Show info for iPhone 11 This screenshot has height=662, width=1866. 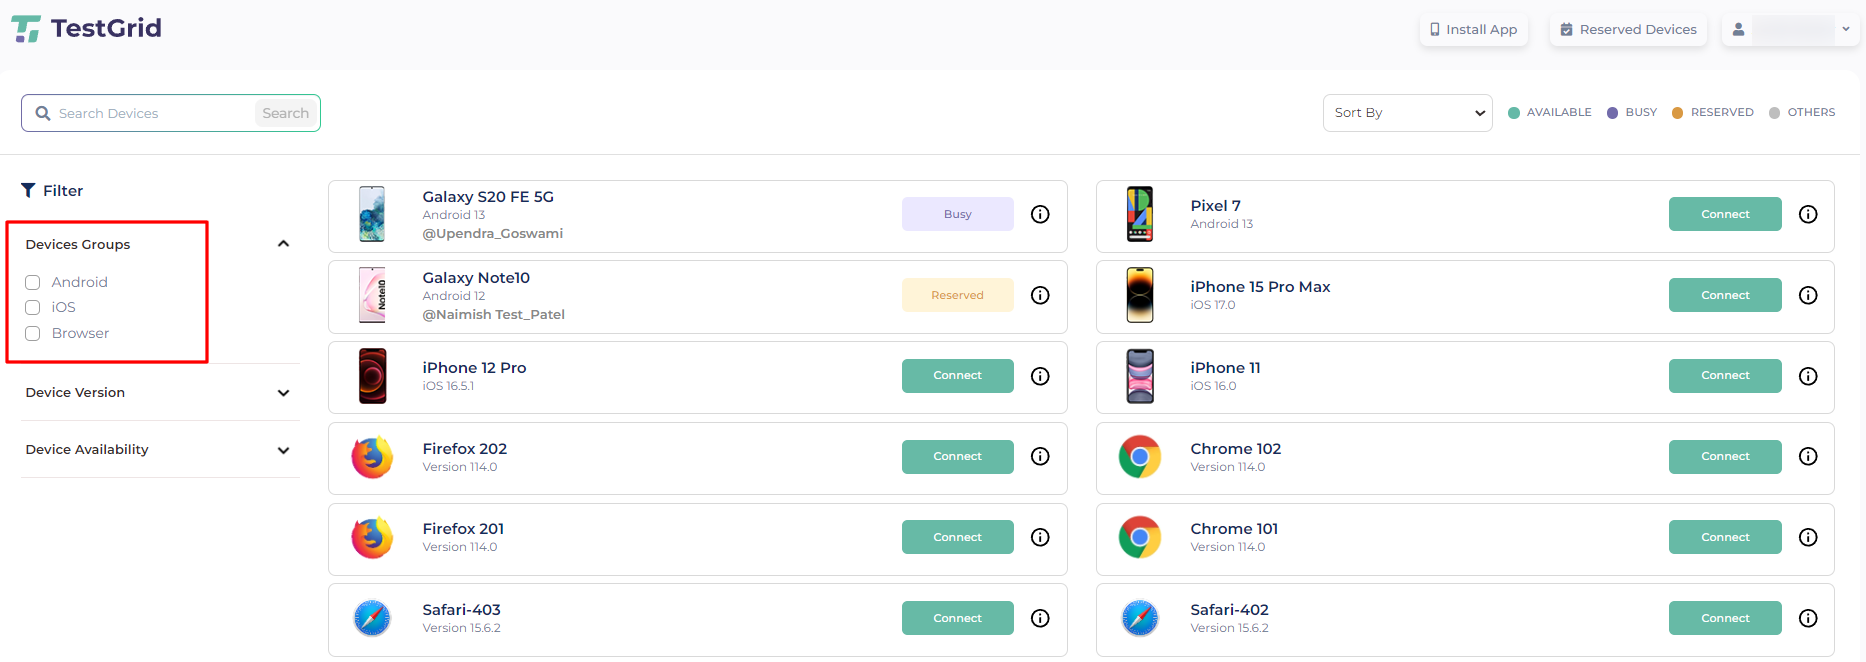pyautogui.click(x=1808, y=376)
